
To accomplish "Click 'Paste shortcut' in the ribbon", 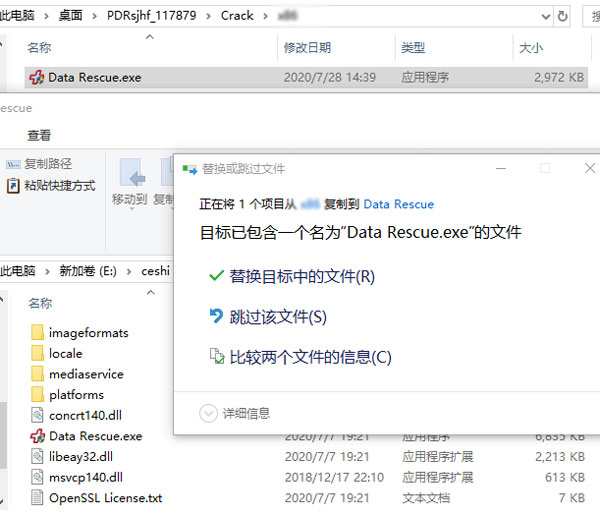I will 58,185.
